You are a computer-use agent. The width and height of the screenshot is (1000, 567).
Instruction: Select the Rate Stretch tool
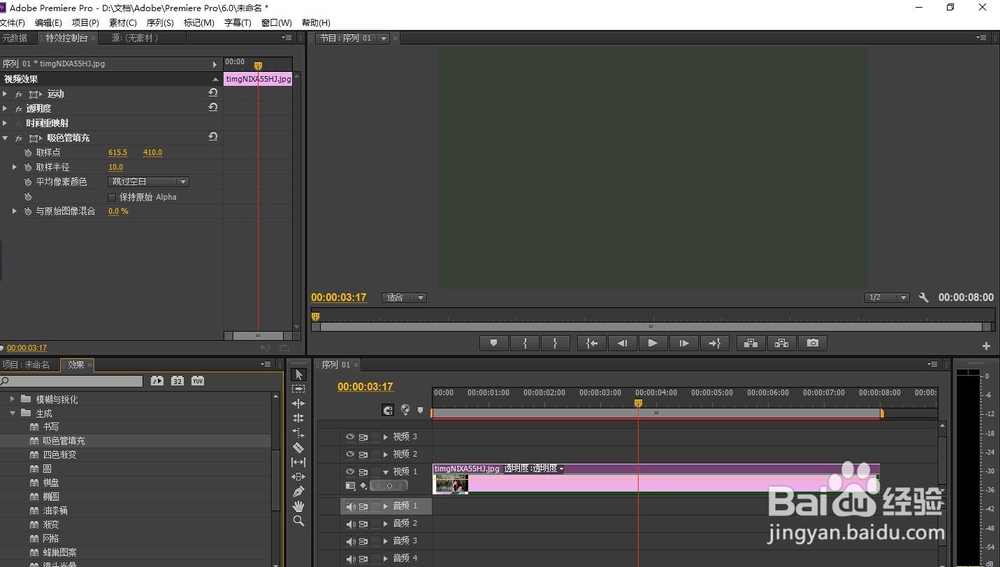pos(298,432)
